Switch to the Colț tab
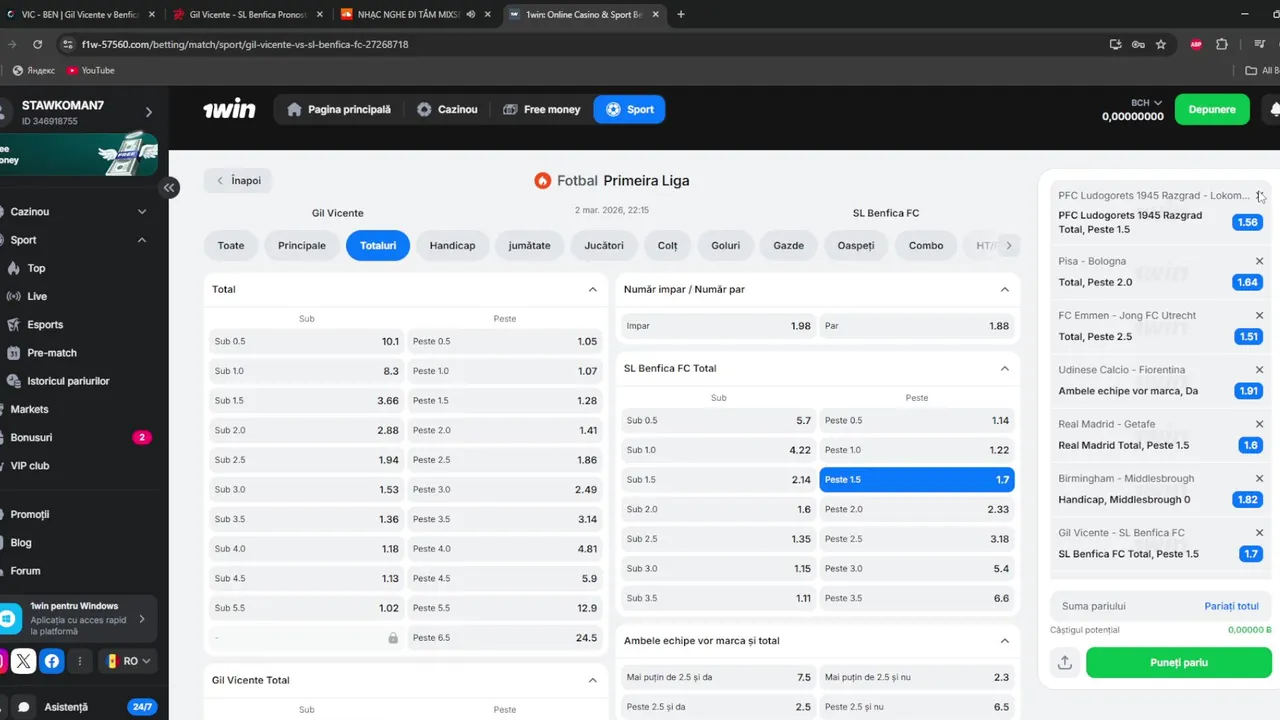 (x=668, y=245)
